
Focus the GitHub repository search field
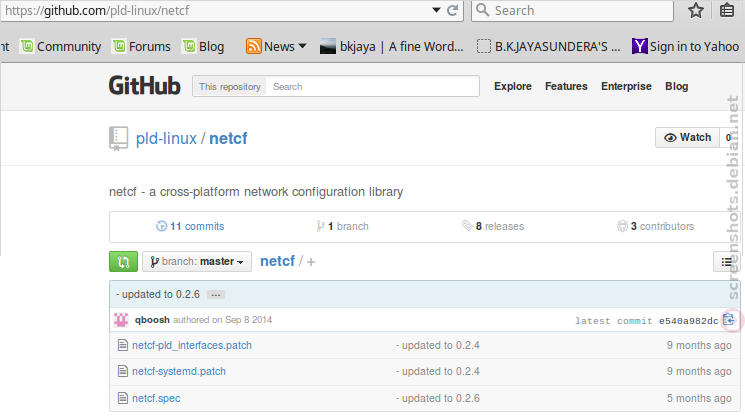click(x=372, y=86)
